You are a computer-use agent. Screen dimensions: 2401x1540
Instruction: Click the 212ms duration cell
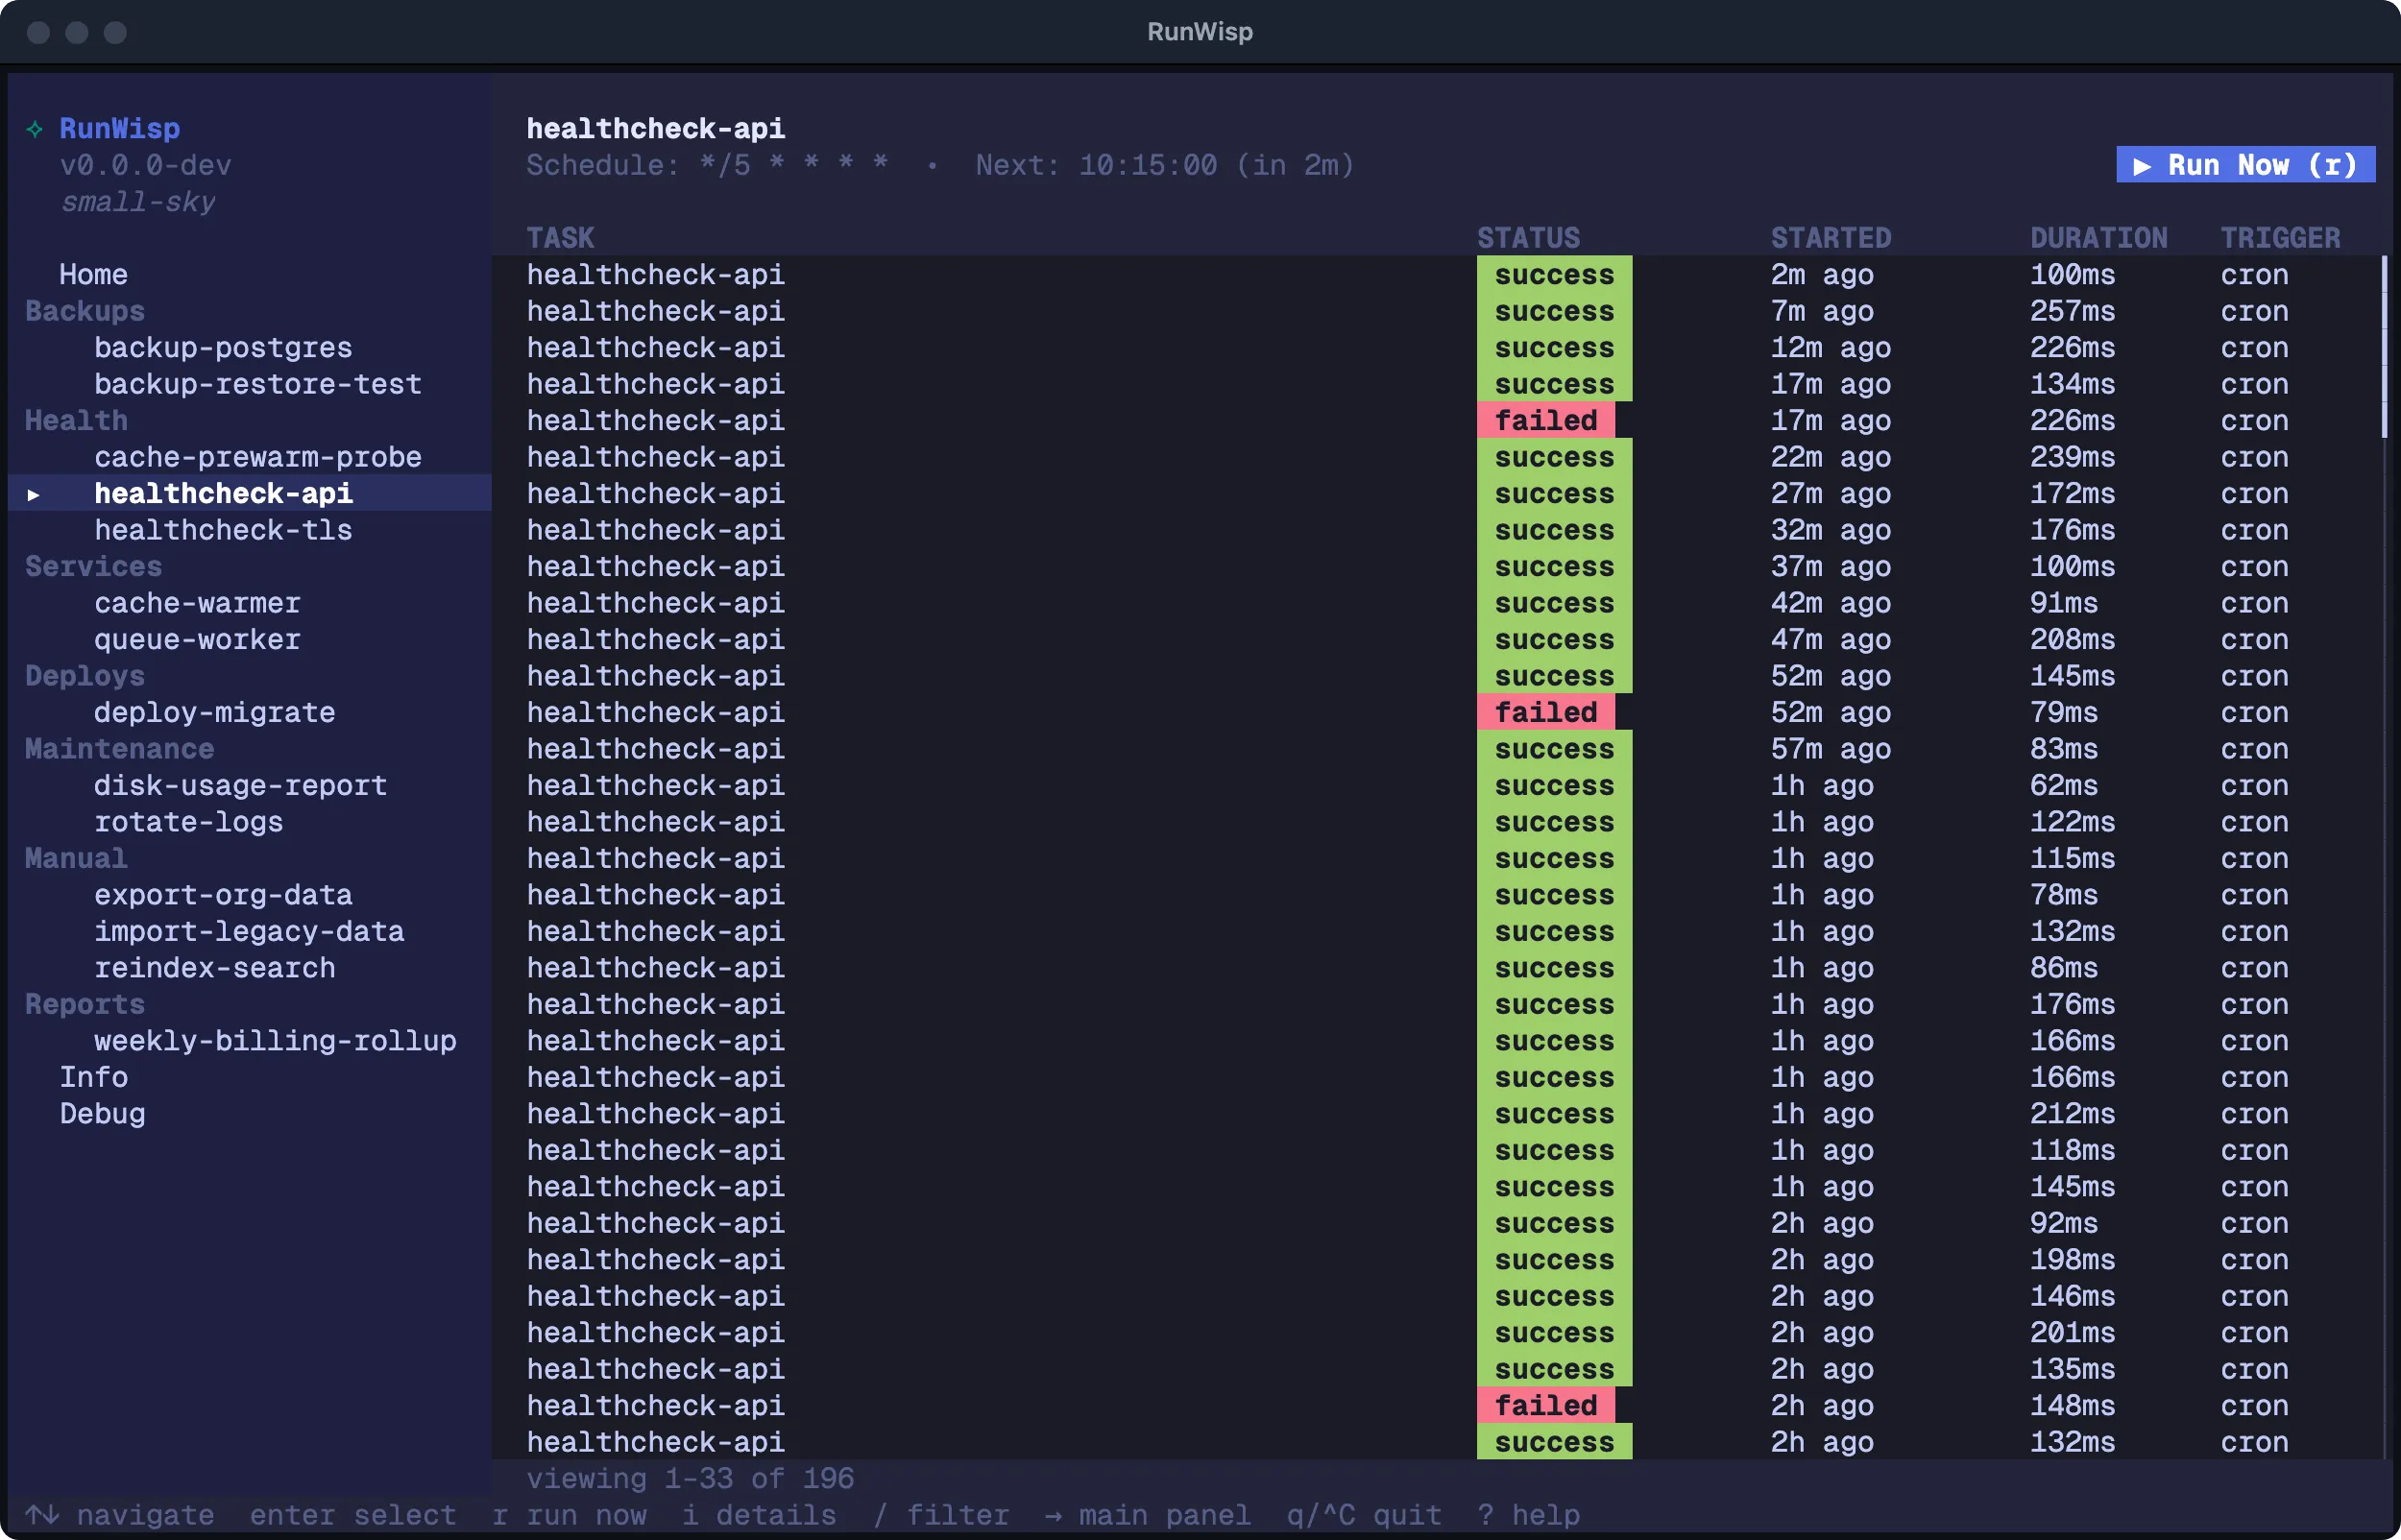pos(2072,1114)
